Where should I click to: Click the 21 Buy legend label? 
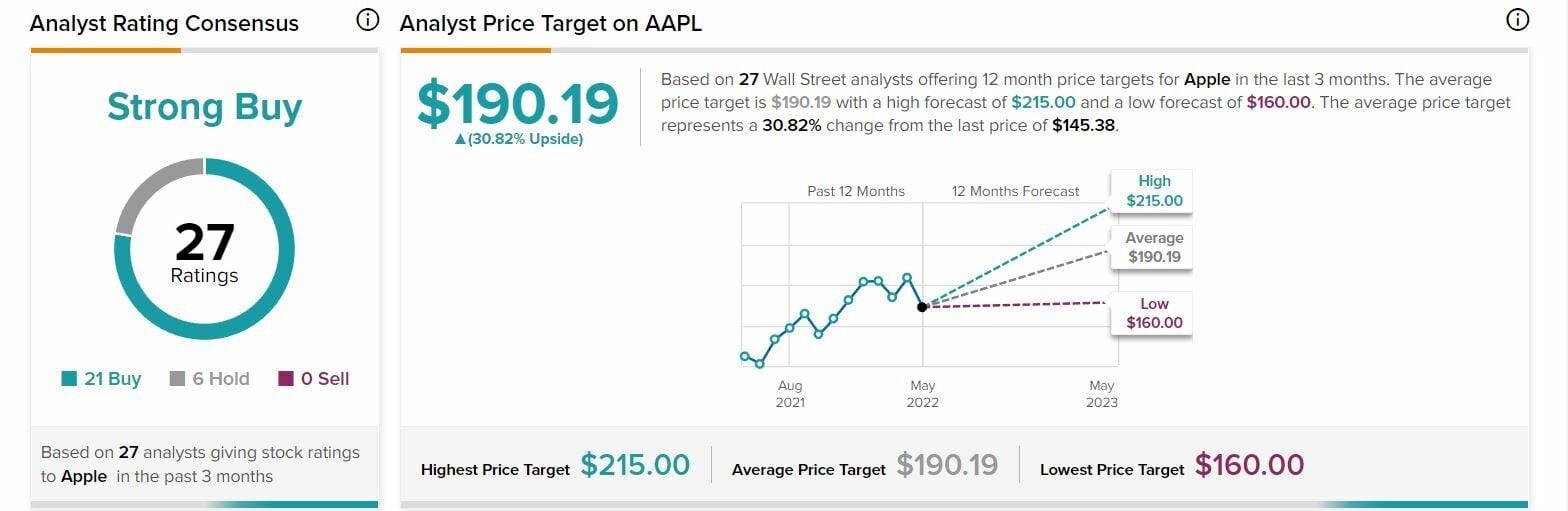pos(112,379)
